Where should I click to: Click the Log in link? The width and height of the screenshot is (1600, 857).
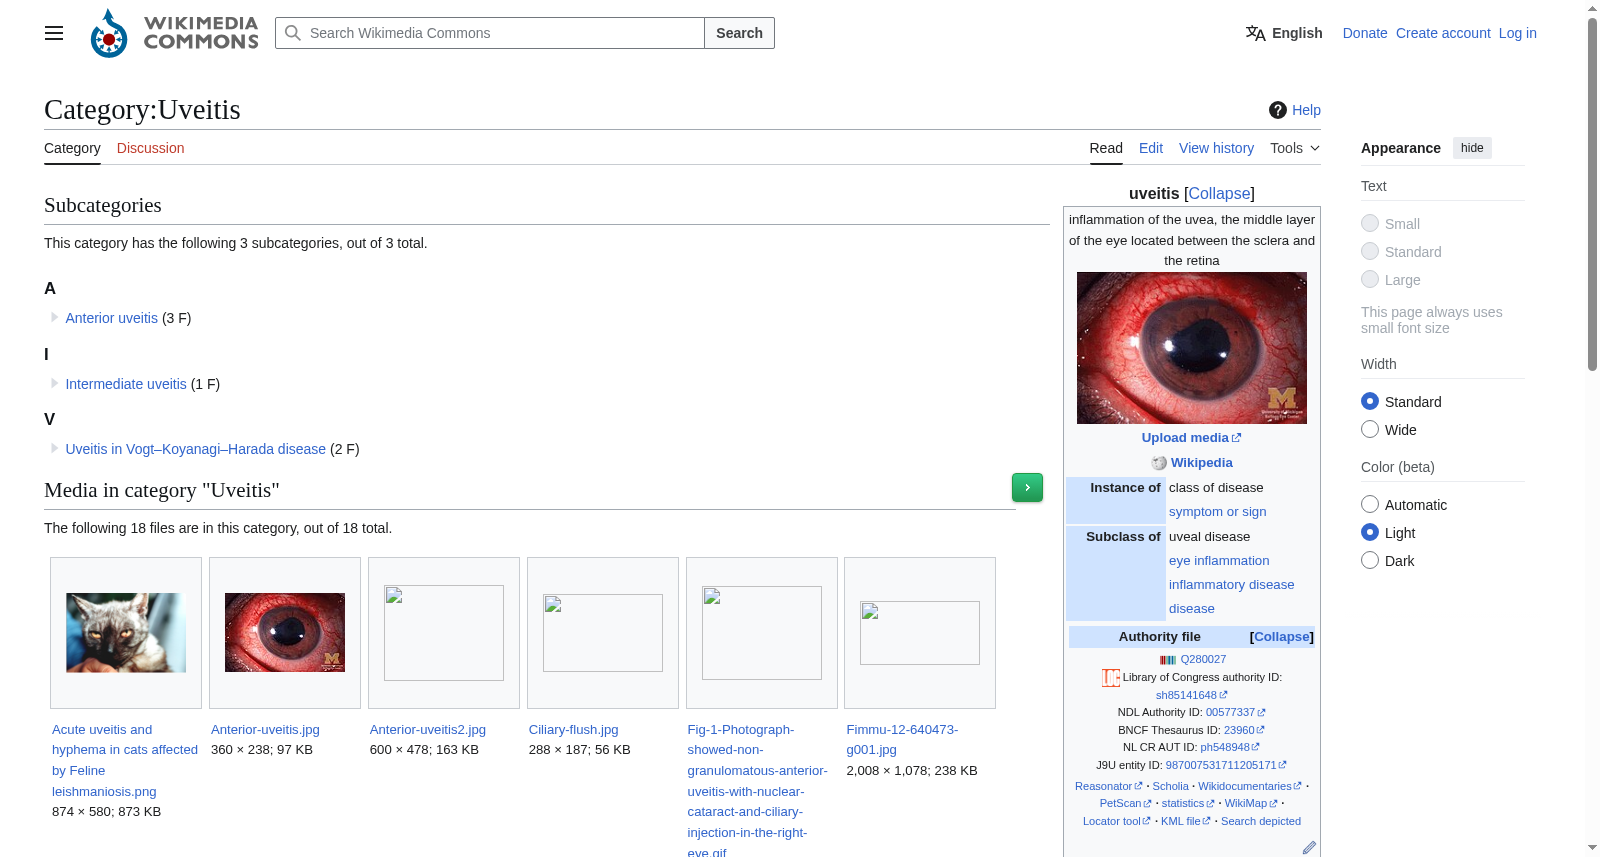[1517, 33]
